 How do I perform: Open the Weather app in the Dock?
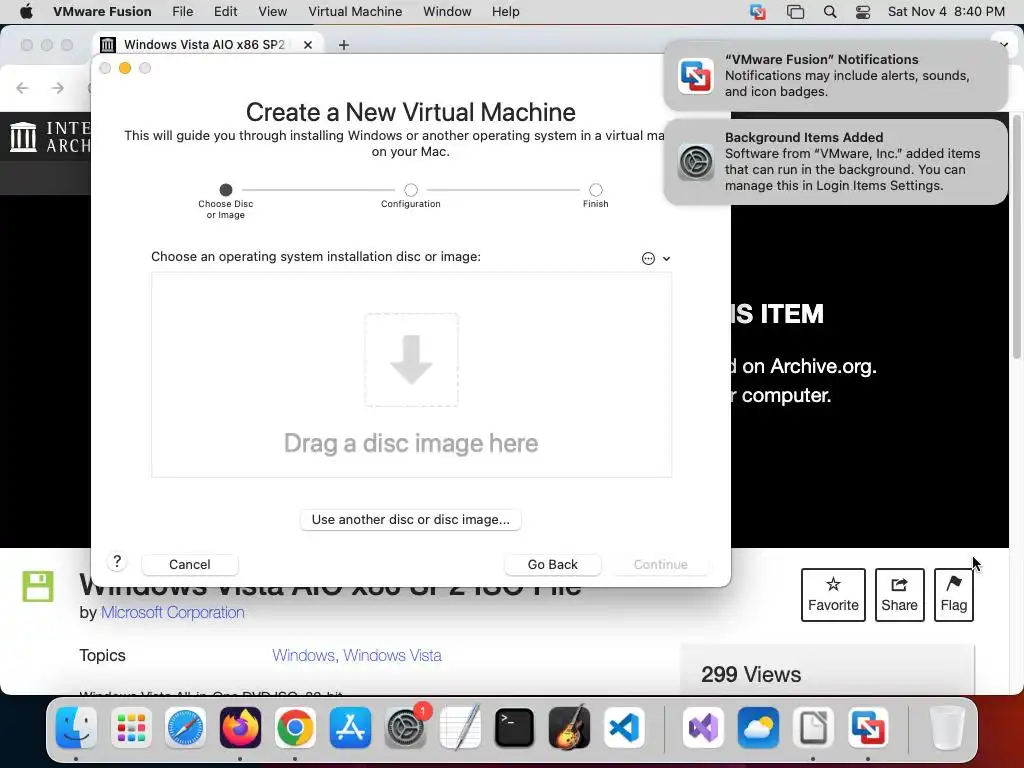758,728
